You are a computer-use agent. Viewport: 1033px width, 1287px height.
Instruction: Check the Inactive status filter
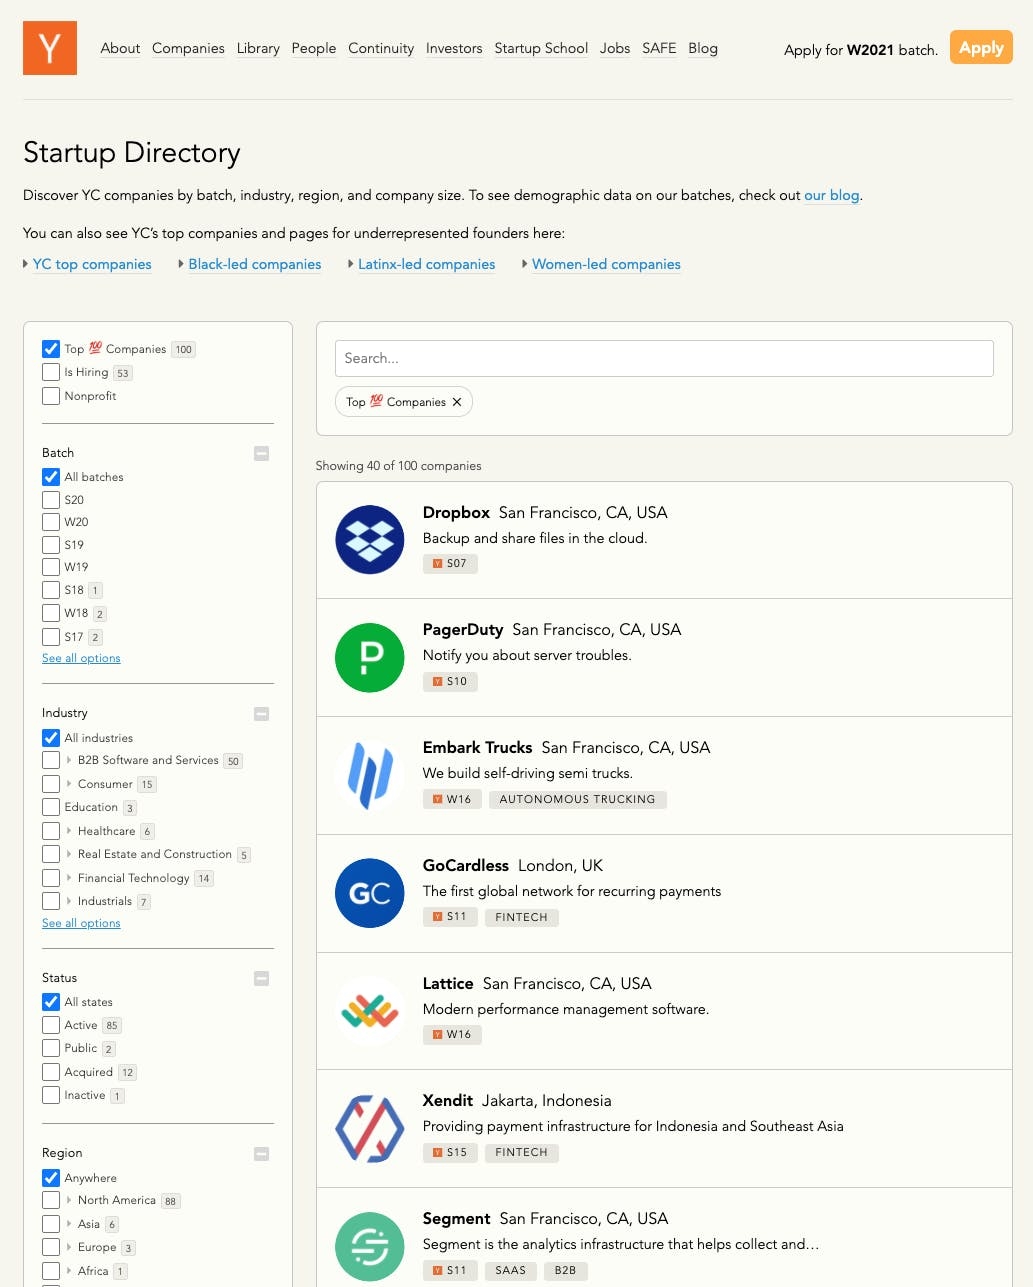[x=51, y=1095]
